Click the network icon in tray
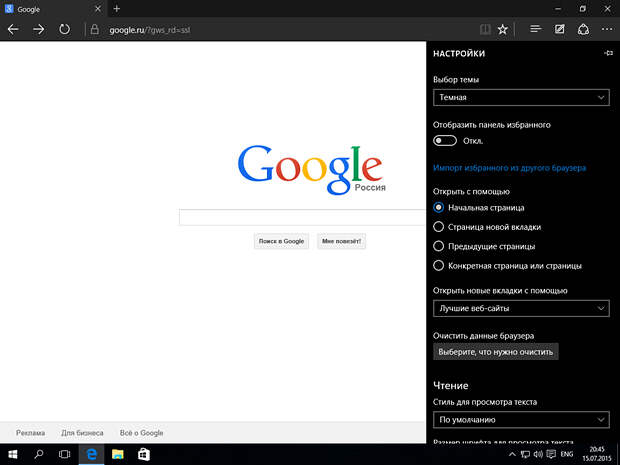This screenshot has height=465, width=620. point(525,454)
